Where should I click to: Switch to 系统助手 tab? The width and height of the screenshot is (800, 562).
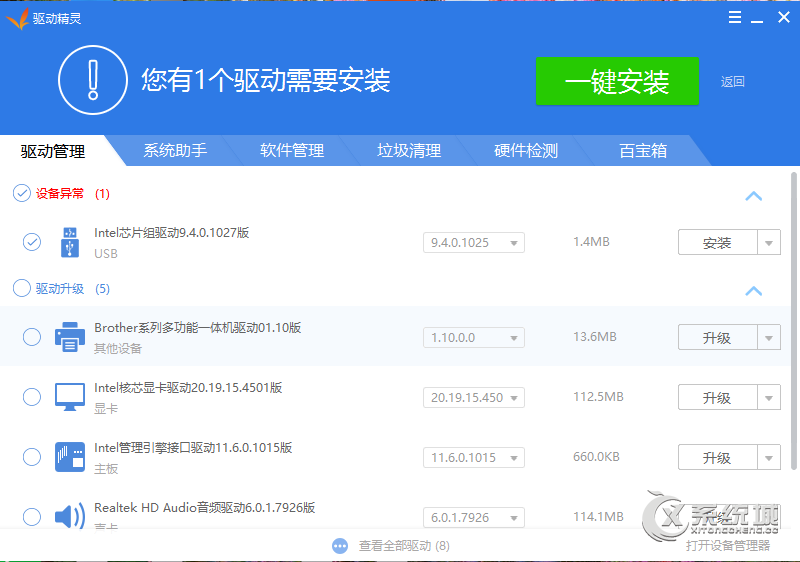[x=175, y=150]
